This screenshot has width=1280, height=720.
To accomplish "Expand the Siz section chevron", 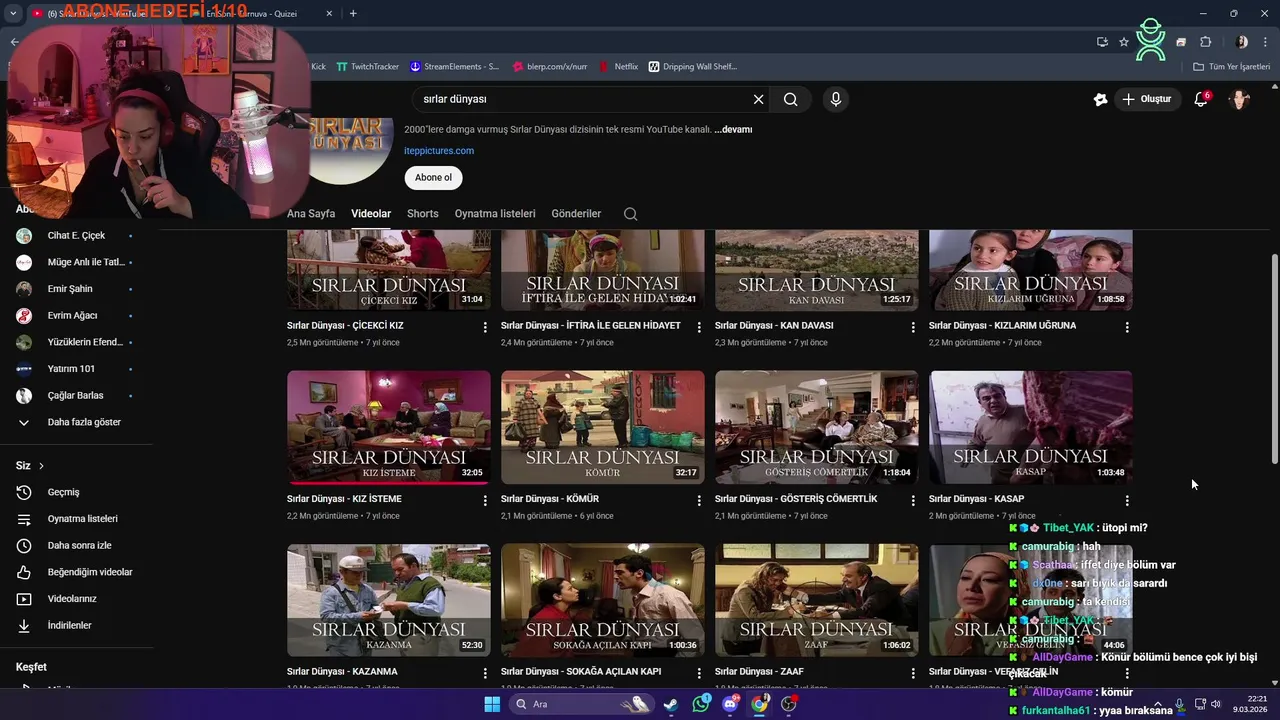I will click(41, 466).
